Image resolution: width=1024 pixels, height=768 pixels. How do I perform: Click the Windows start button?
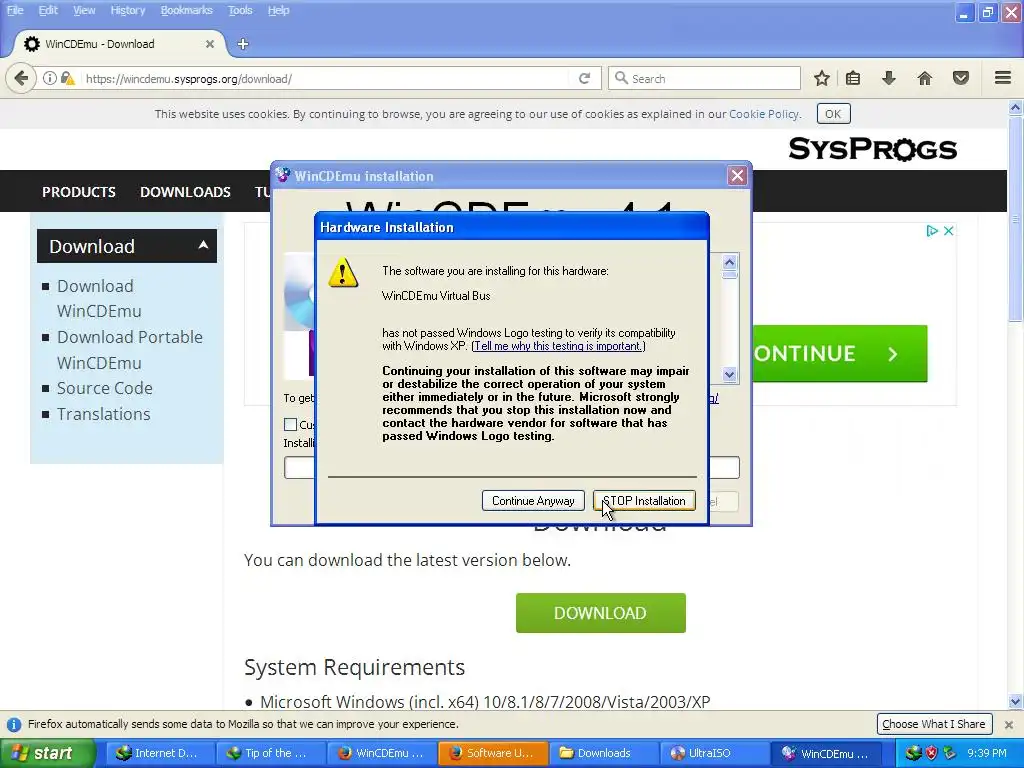(47, 753)
